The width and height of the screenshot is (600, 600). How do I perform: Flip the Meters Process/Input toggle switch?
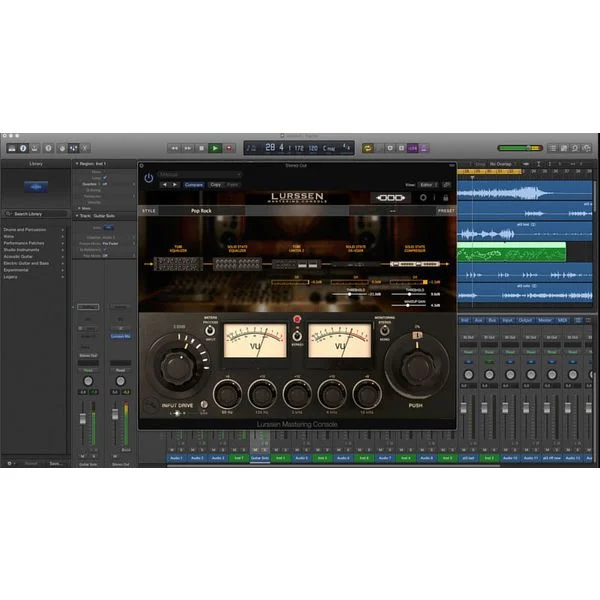click(x=210, y=331)
